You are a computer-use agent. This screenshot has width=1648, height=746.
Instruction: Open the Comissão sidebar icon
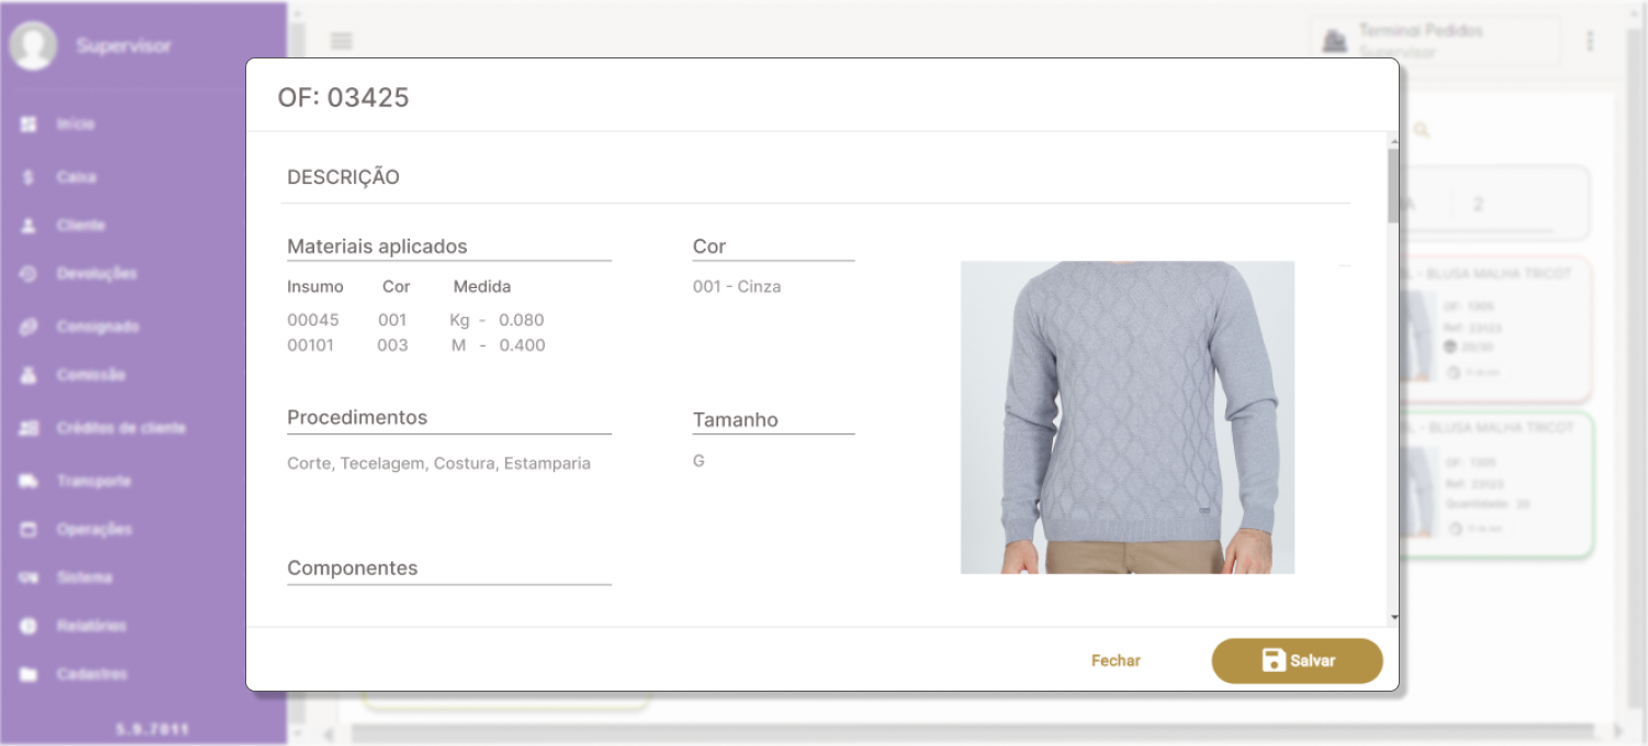[28, 375]
